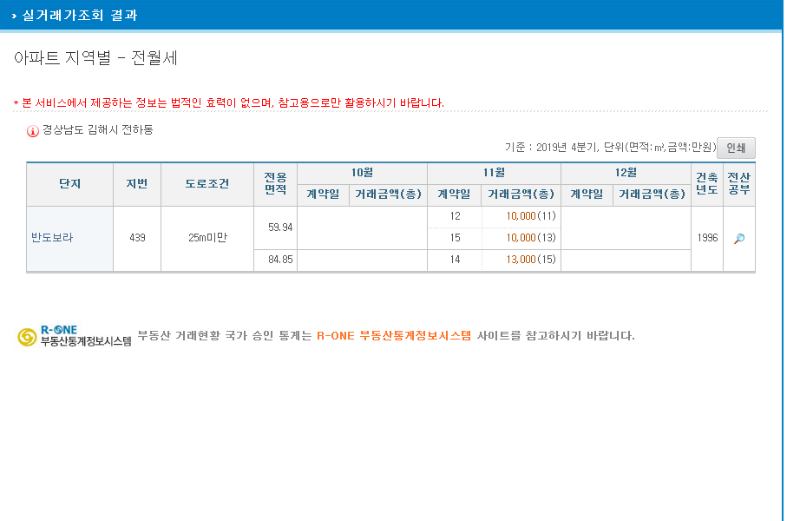
Task: Click the 지번 column header
Action: (137, 184)
